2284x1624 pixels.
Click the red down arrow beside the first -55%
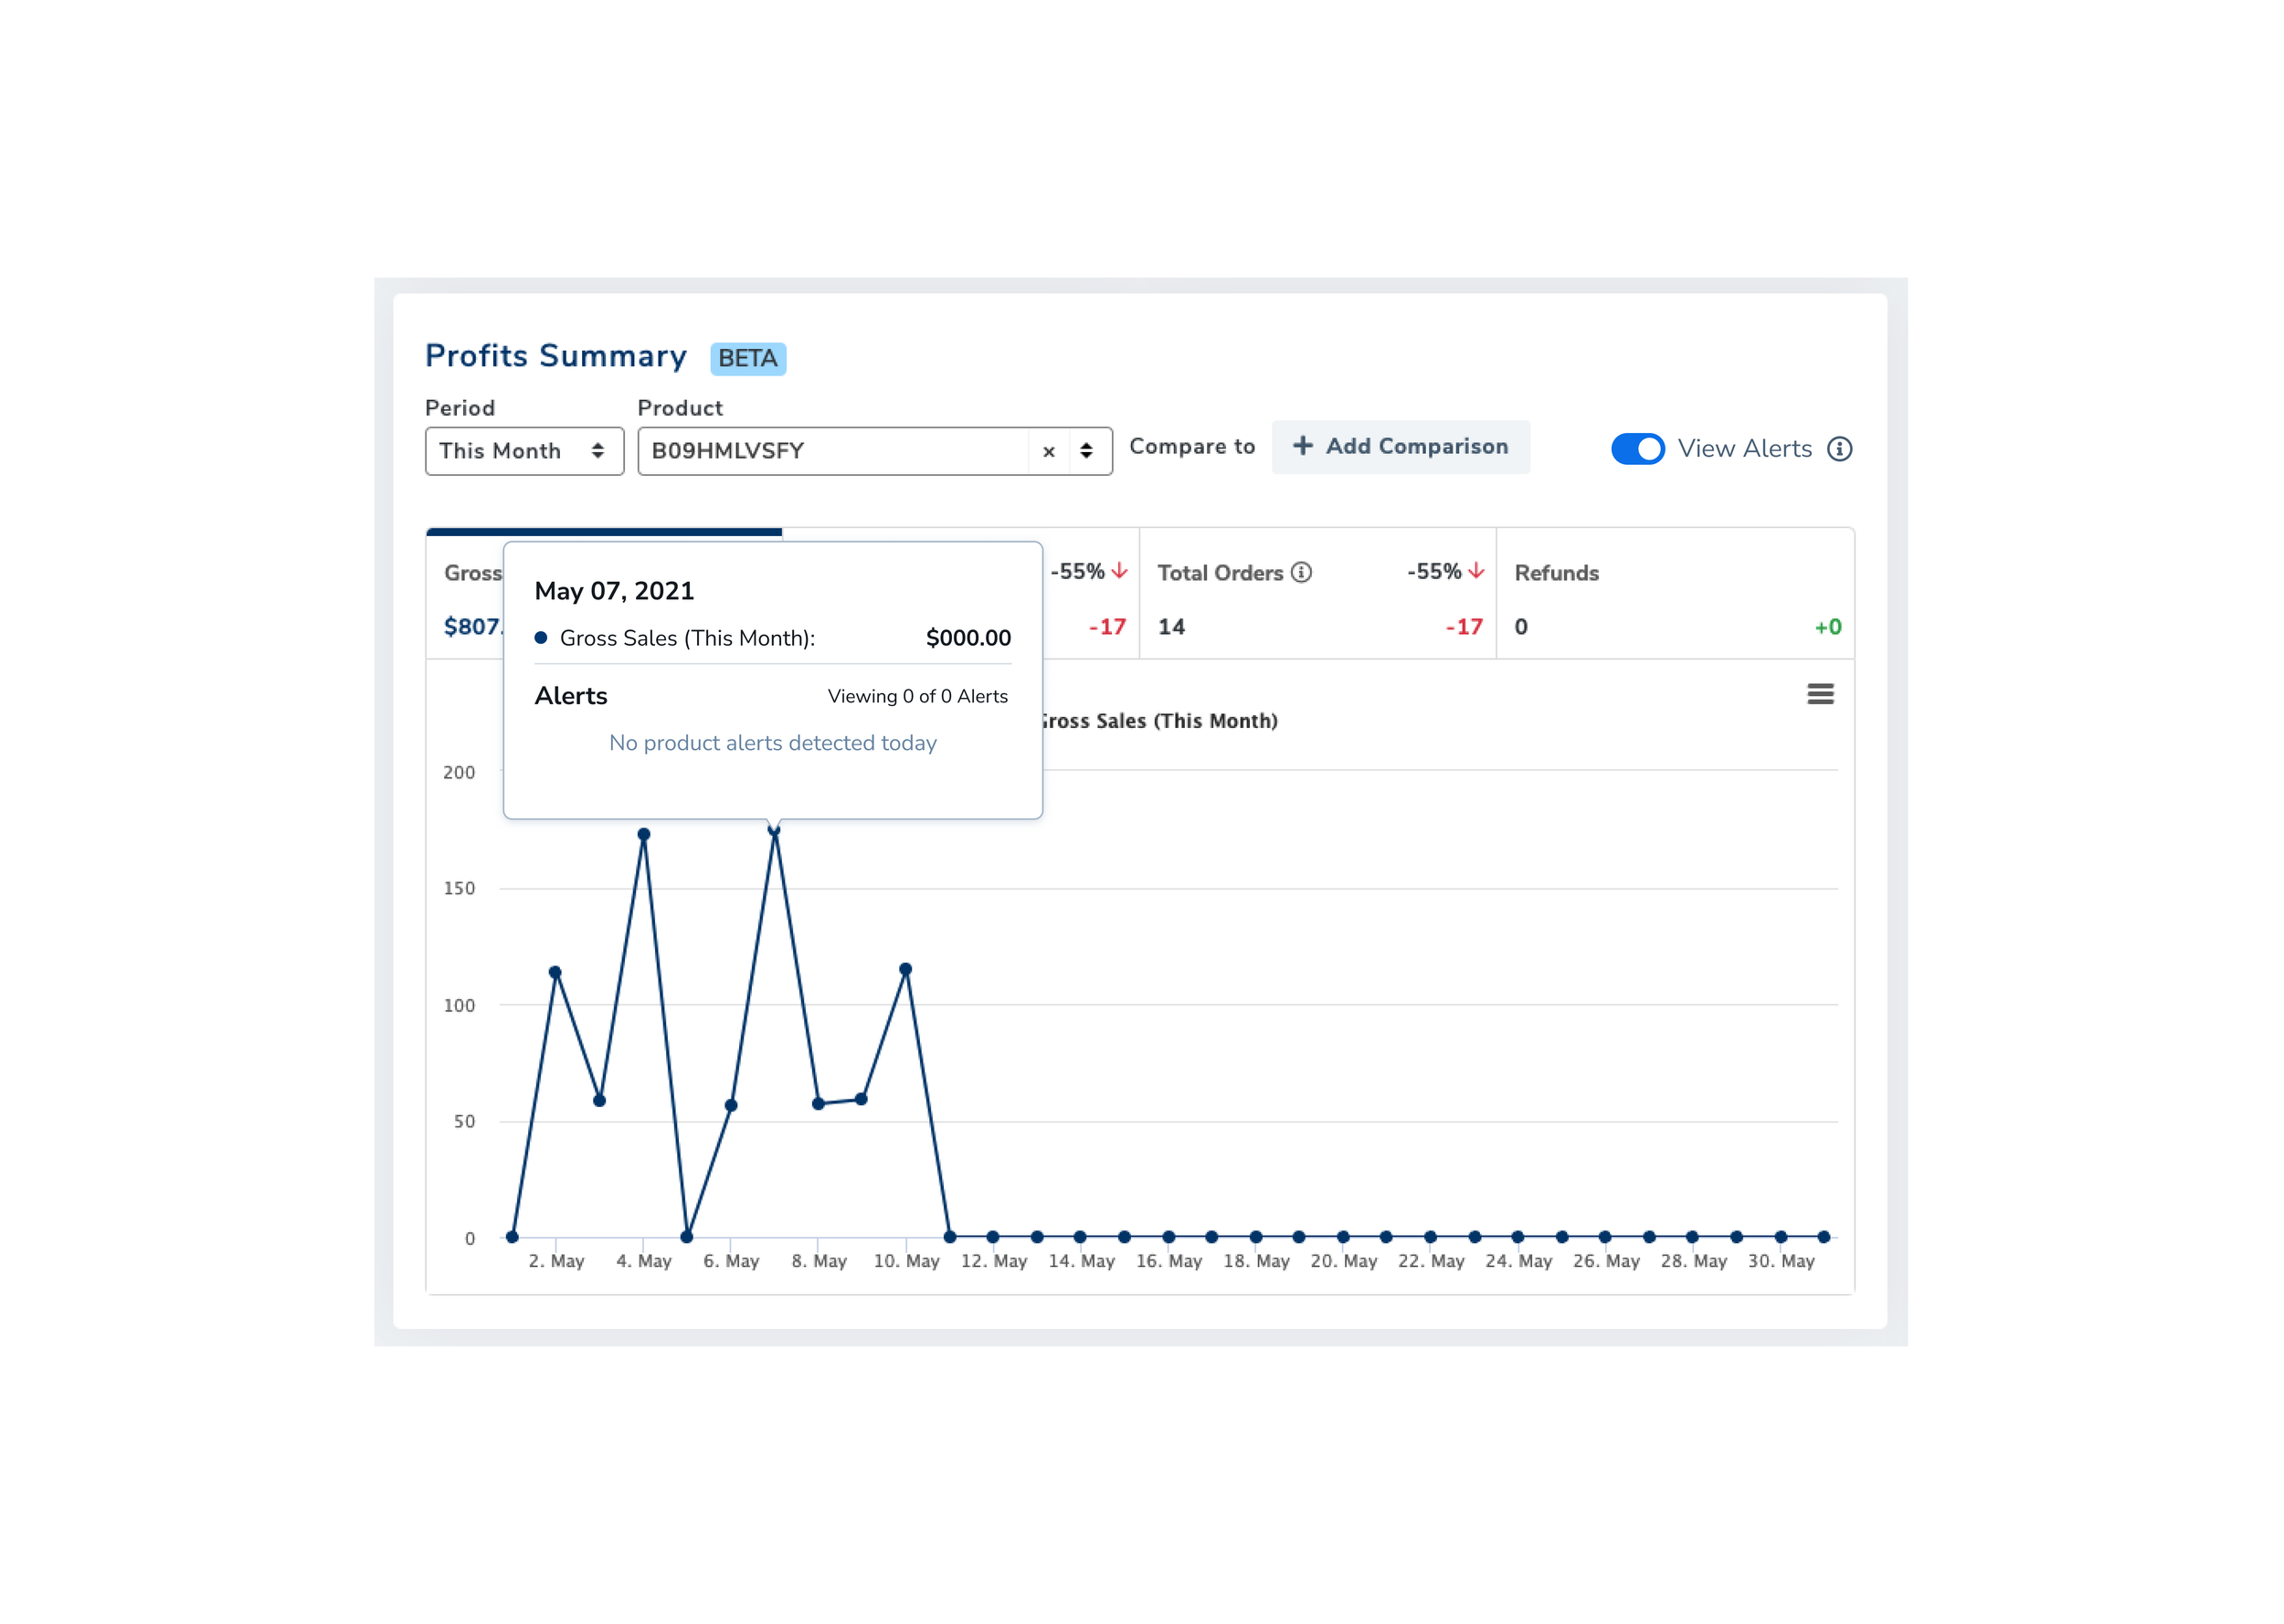point(1119,571)
